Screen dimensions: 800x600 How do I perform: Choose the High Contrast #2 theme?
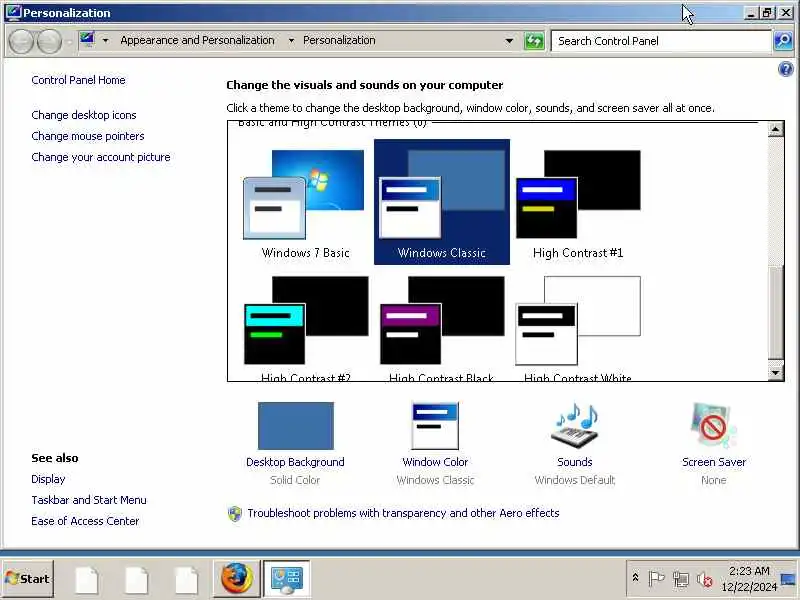305,327
